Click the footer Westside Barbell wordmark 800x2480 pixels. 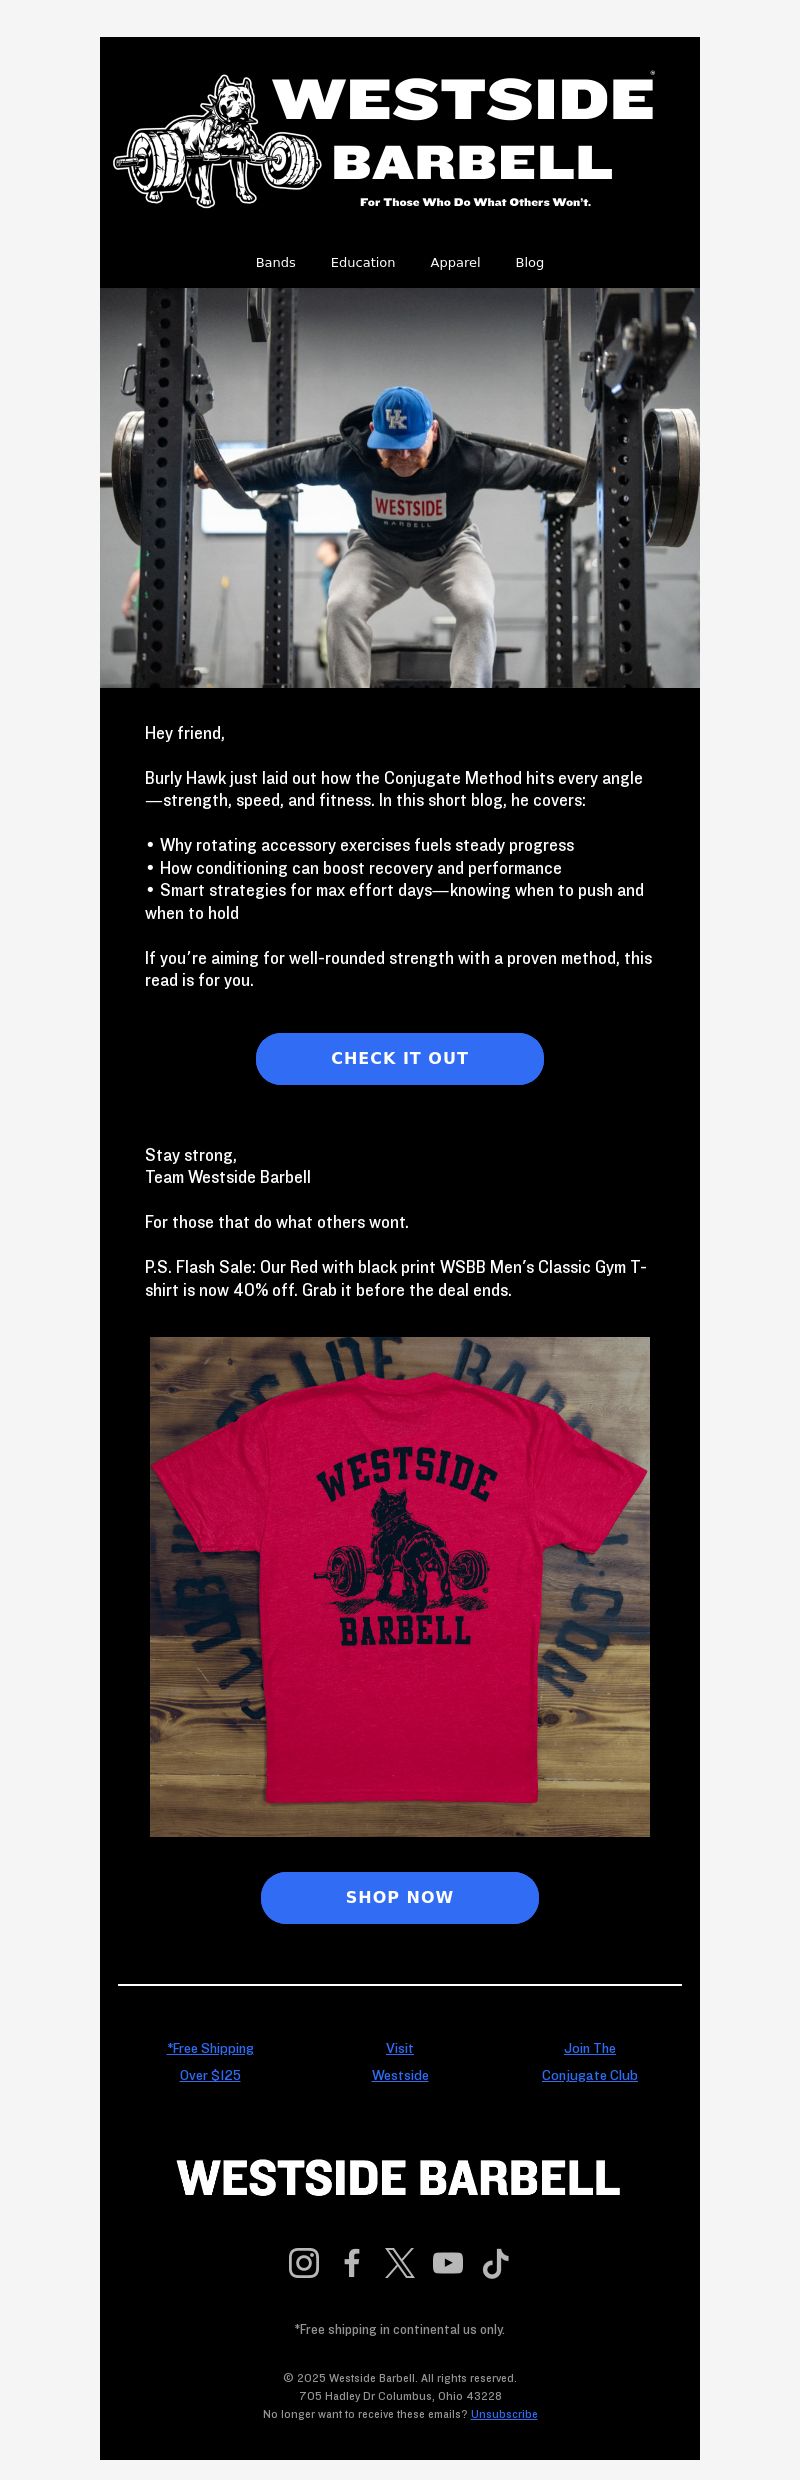399,2178
